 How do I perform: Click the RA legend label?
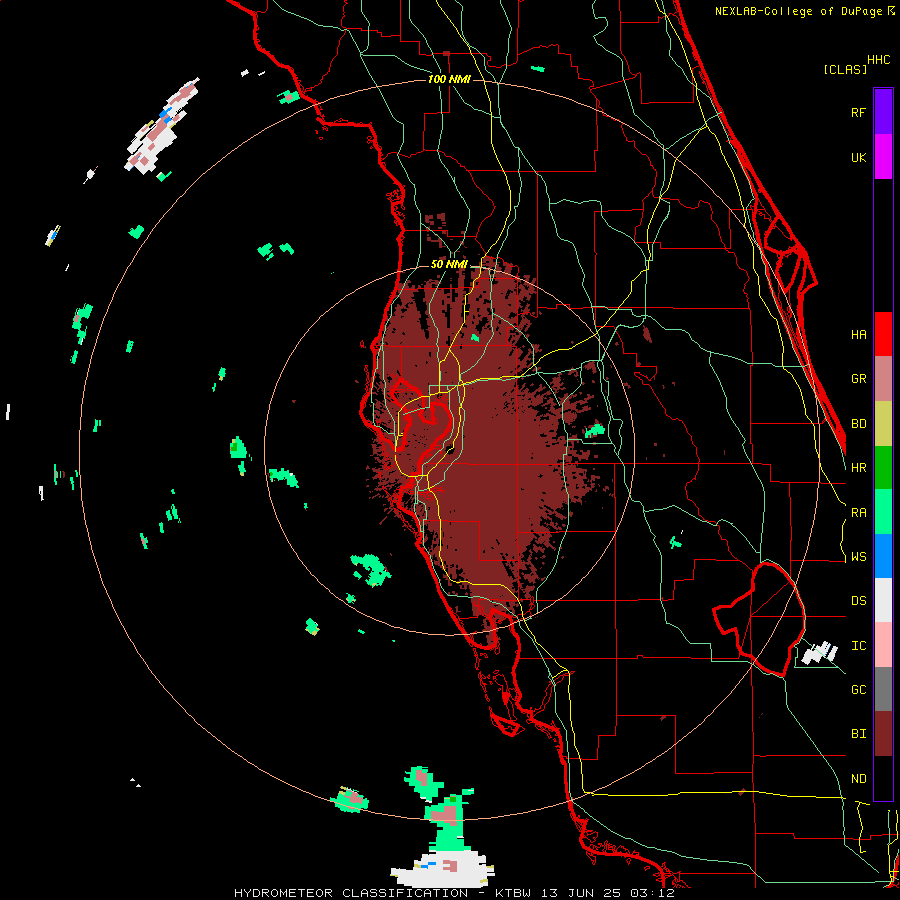(858, 513)
